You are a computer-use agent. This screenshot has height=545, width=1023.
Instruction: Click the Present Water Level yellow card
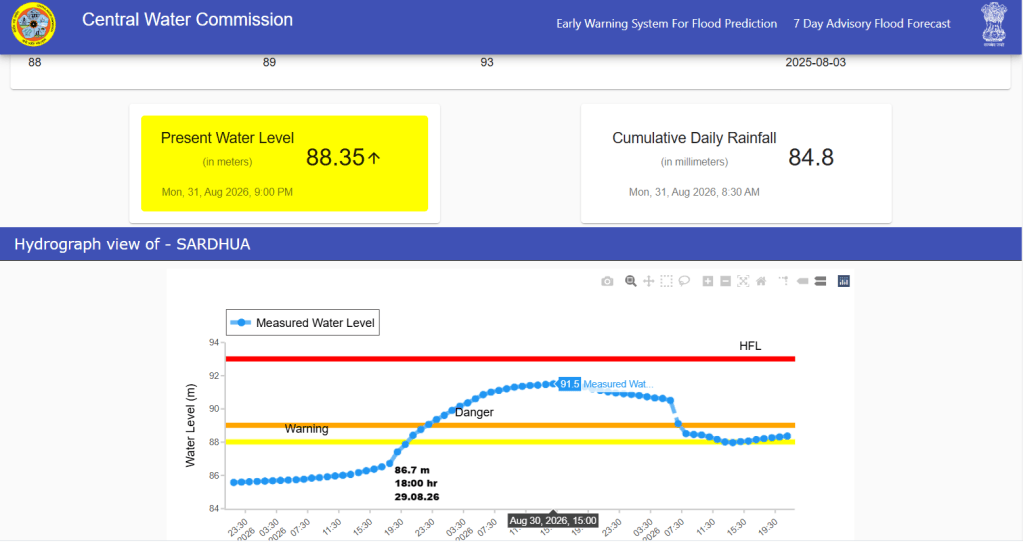[284, 163]
